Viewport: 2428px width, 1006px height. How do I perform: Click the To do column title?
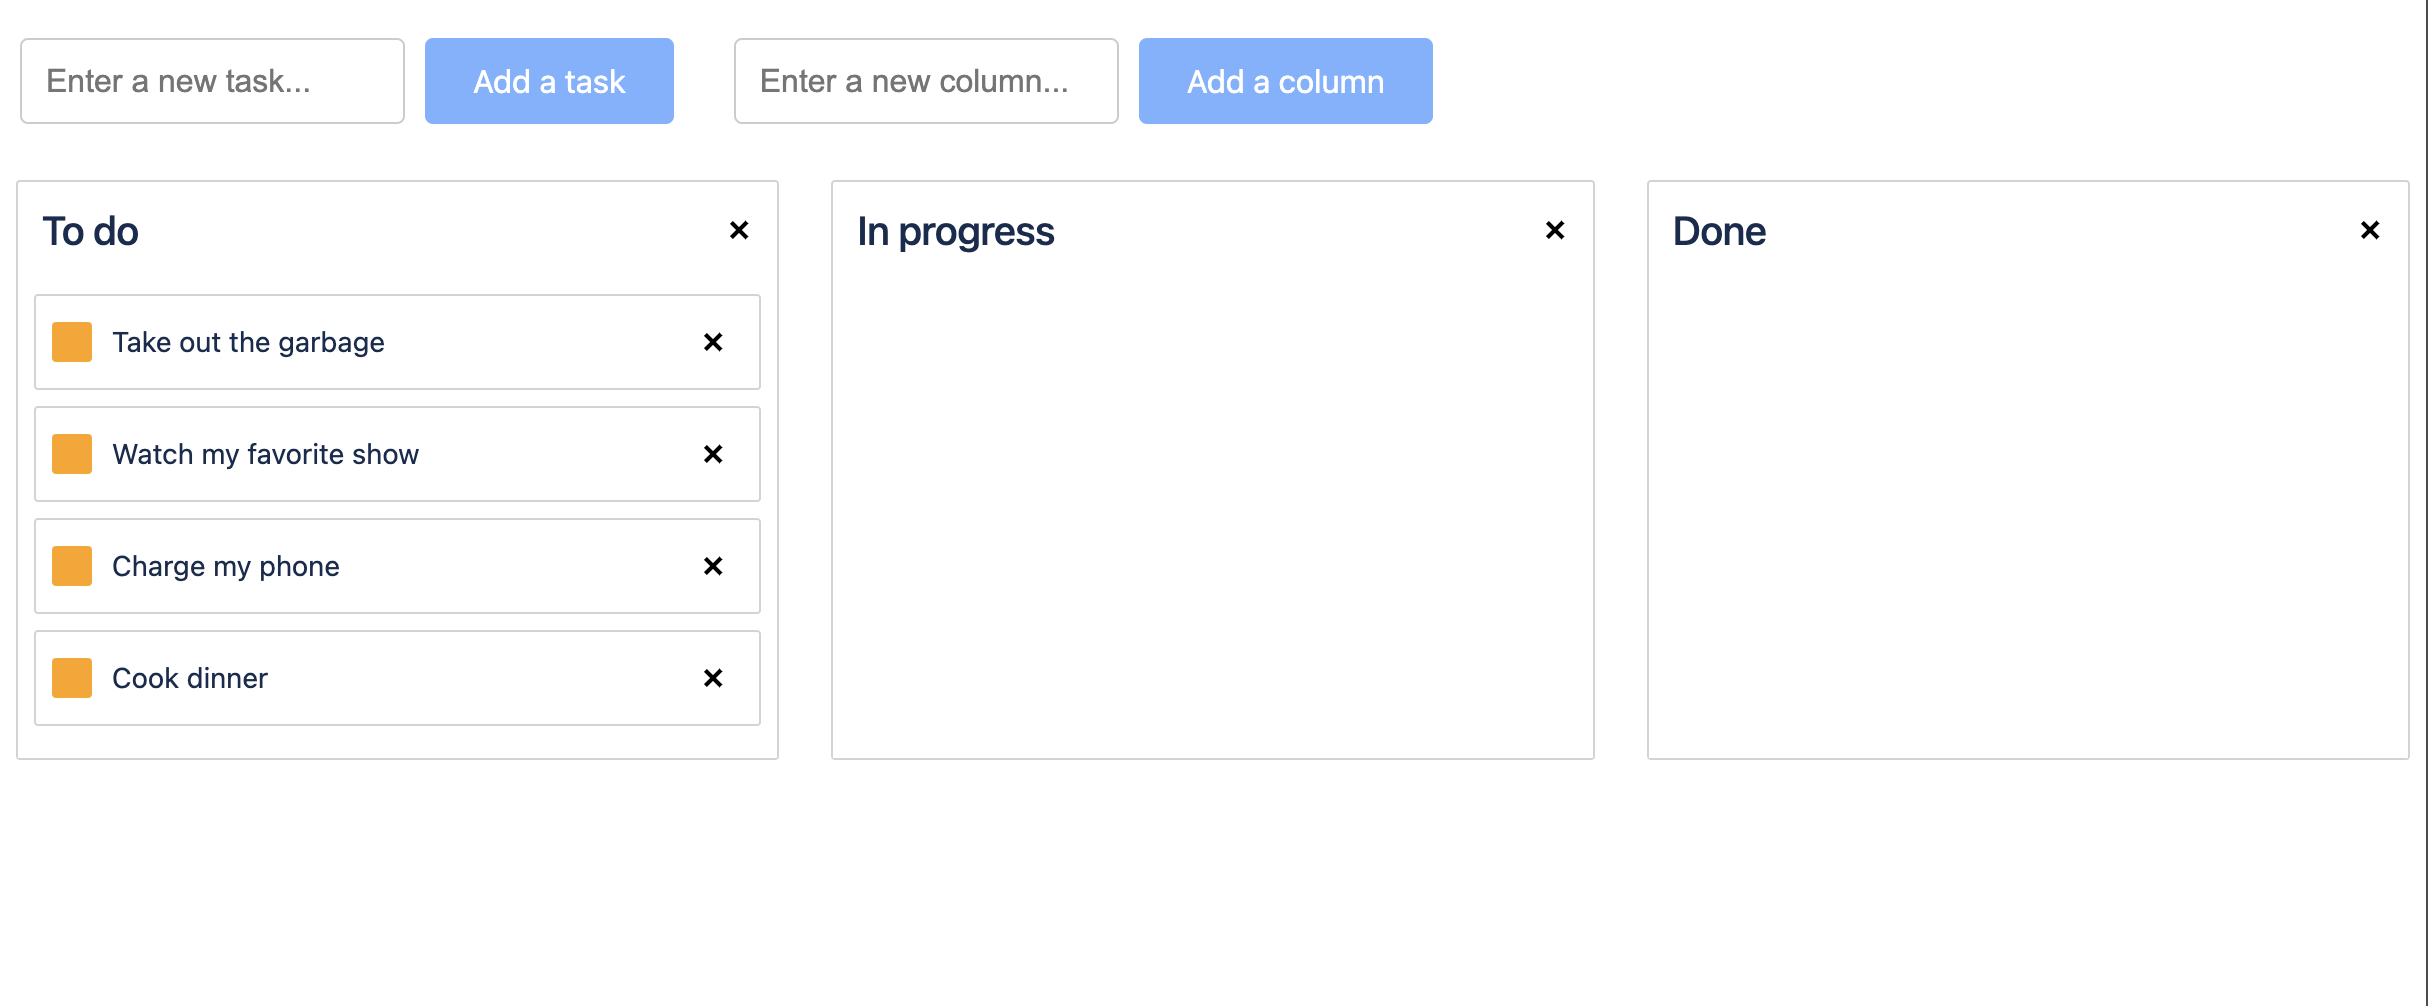[90, 231]
